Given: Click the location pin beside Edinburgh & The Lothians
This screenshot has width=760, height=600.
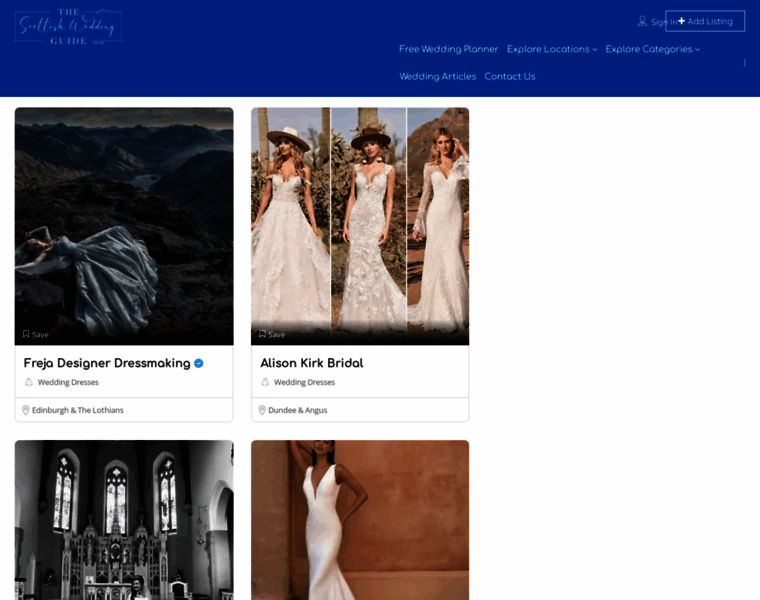Looking at the screenshot, I should 26,410.
